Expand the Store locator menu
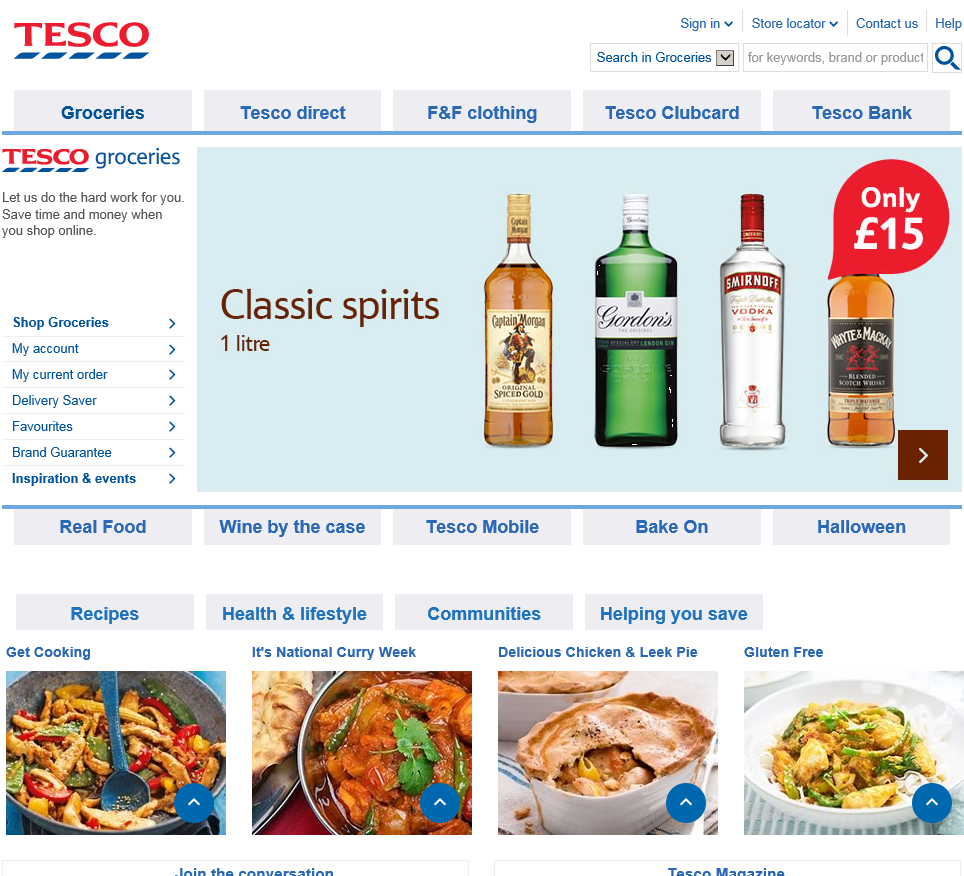The width and height of the screenshot is (964, 876). pos(794,23)
